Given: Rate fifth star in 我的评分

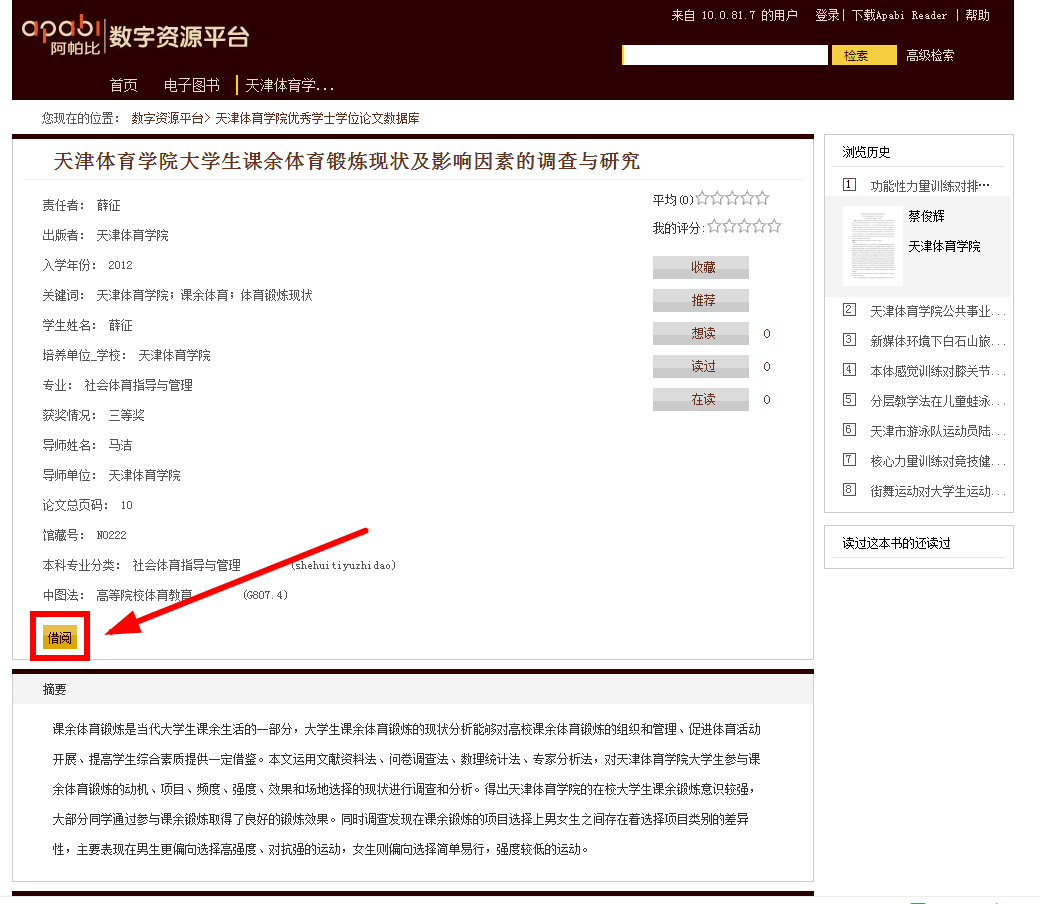Looking at the screenshot, I should (x=773, y=227).
